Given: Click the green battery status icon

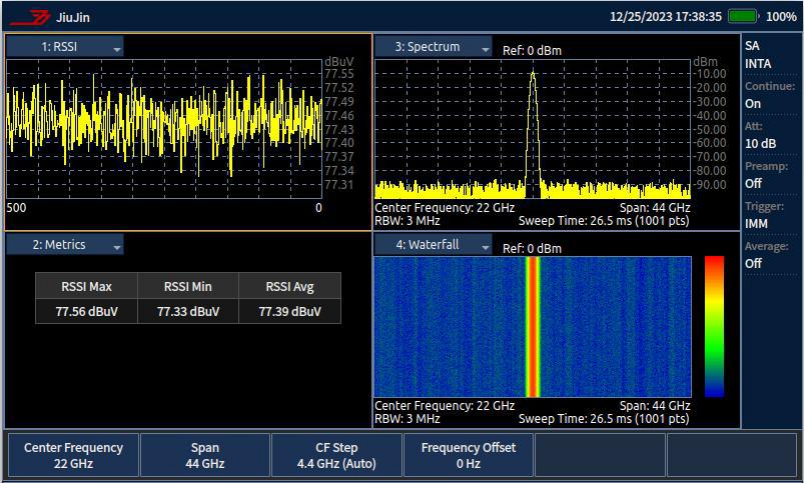Looking at the screenshot, I should [x=743, y=16].
